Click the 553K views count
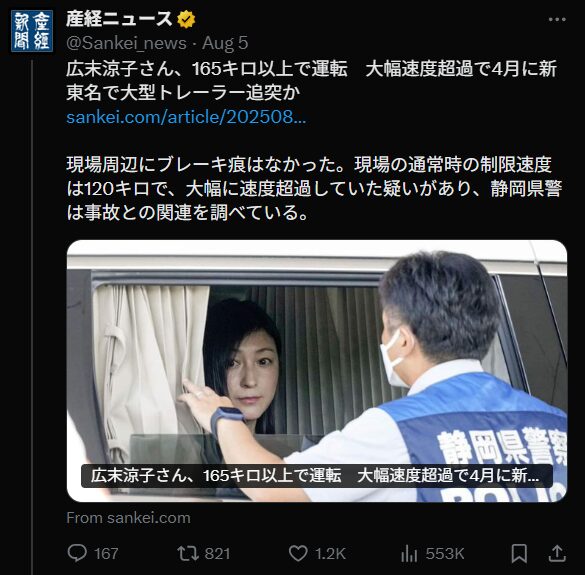The image size is (585, 575). tap(445, 554)
